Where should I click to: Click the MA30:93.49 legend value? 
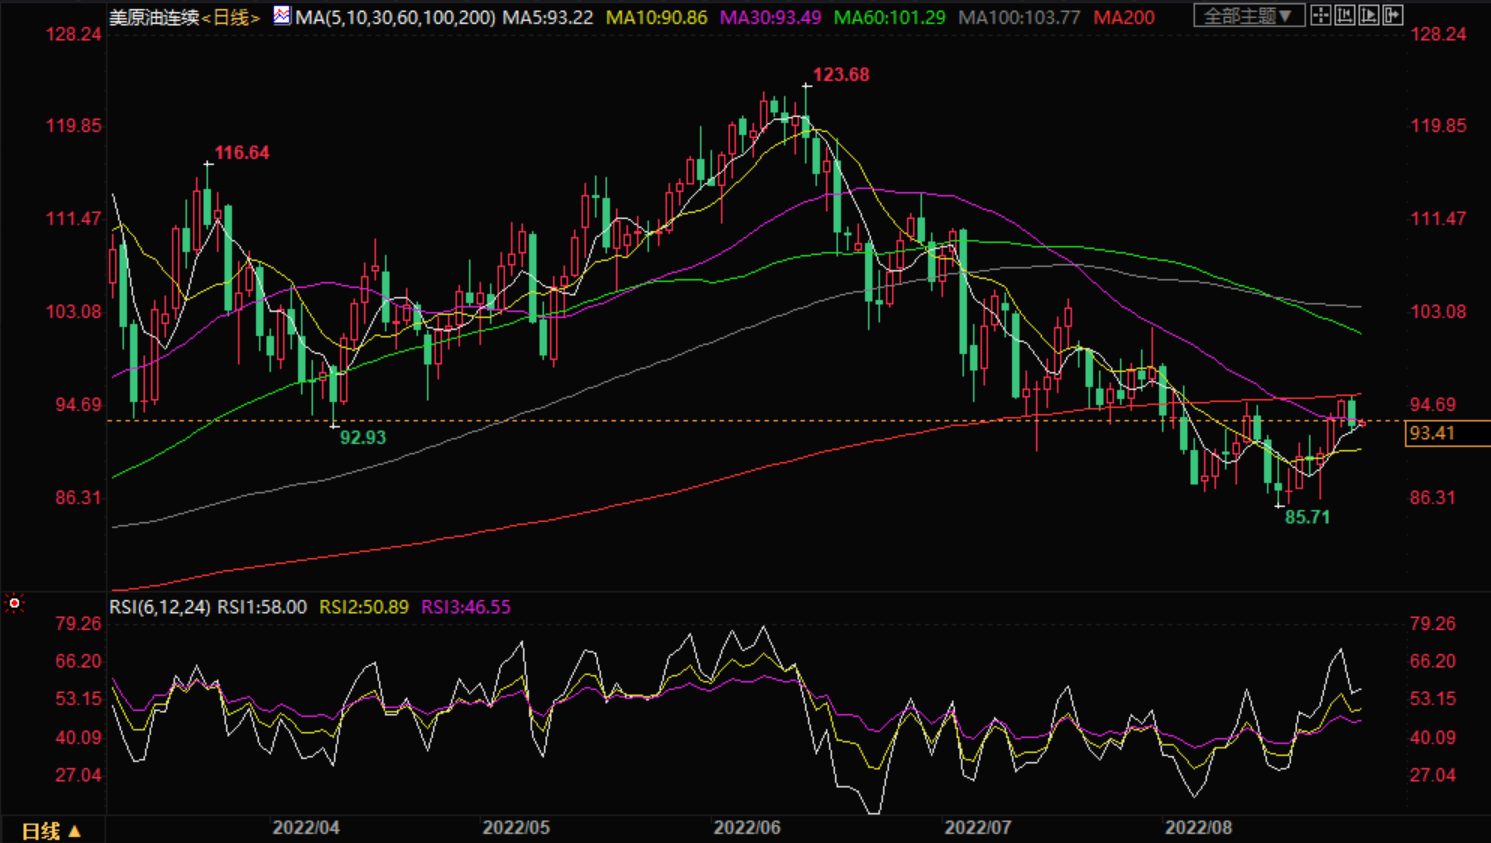[770, 18]
